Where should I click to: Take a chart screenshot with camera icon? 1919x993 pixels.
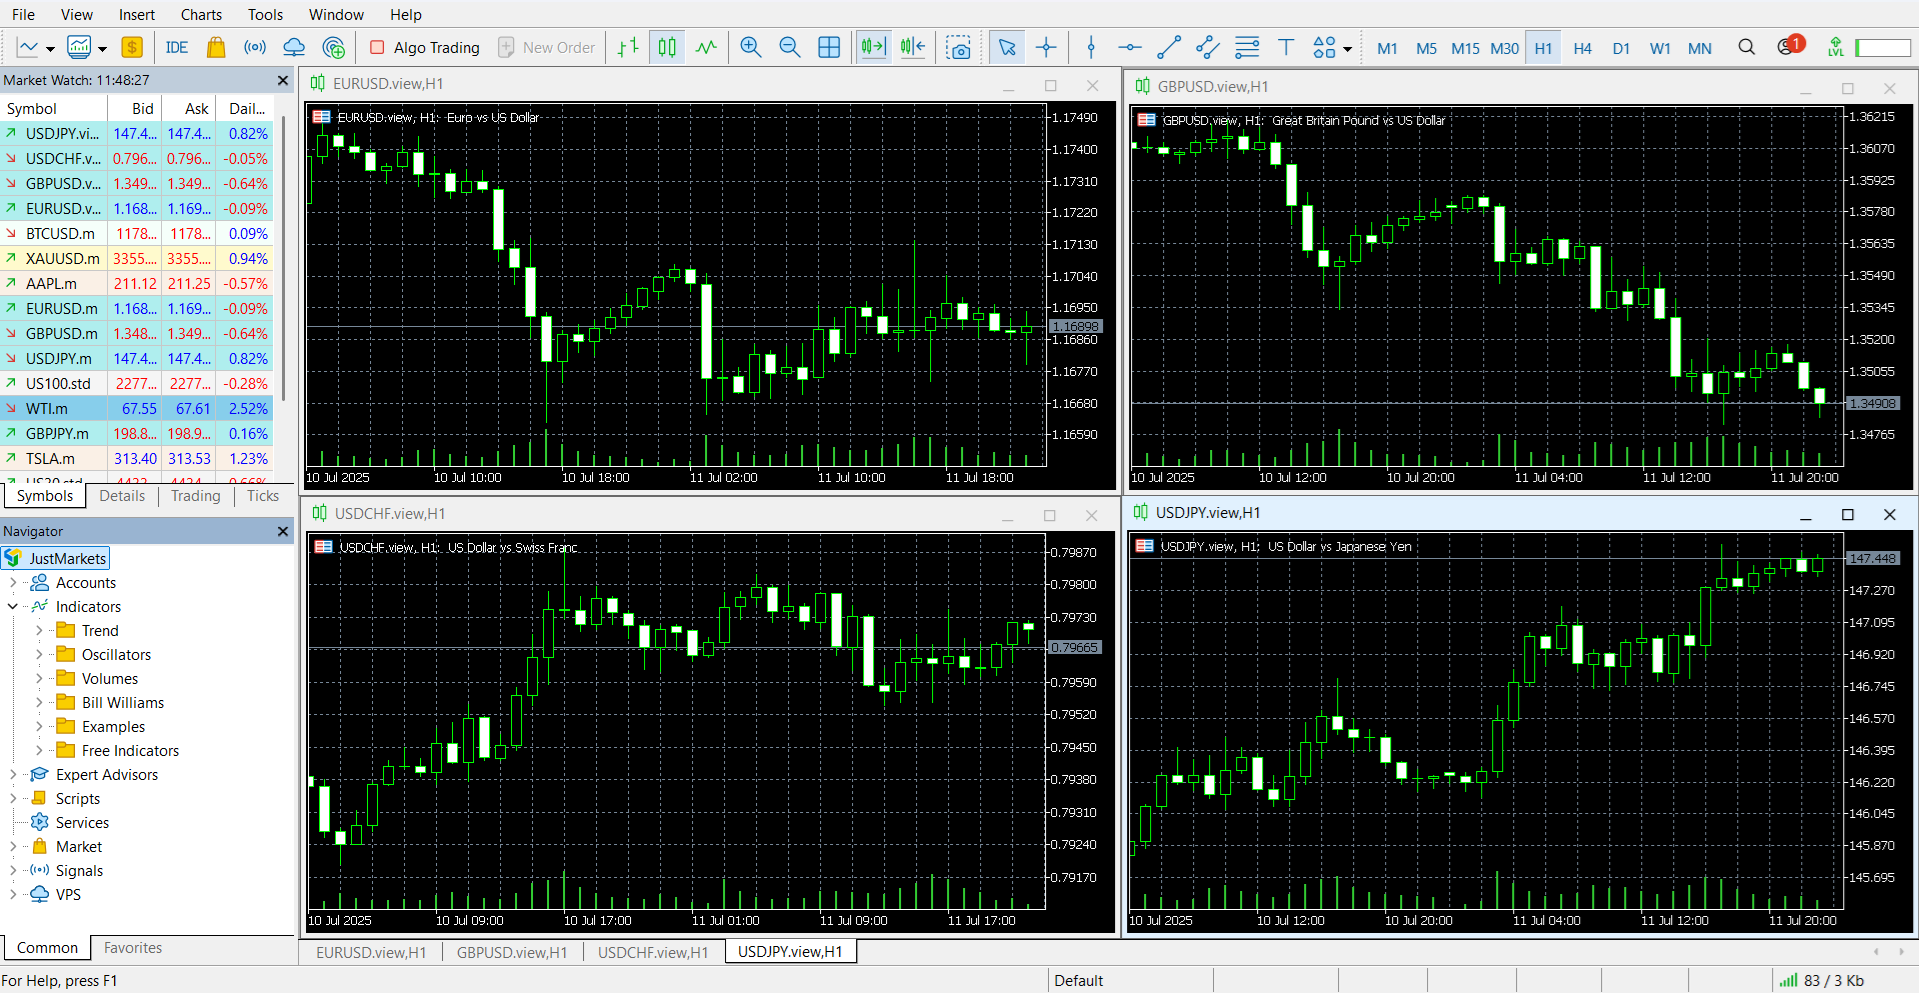958,47
